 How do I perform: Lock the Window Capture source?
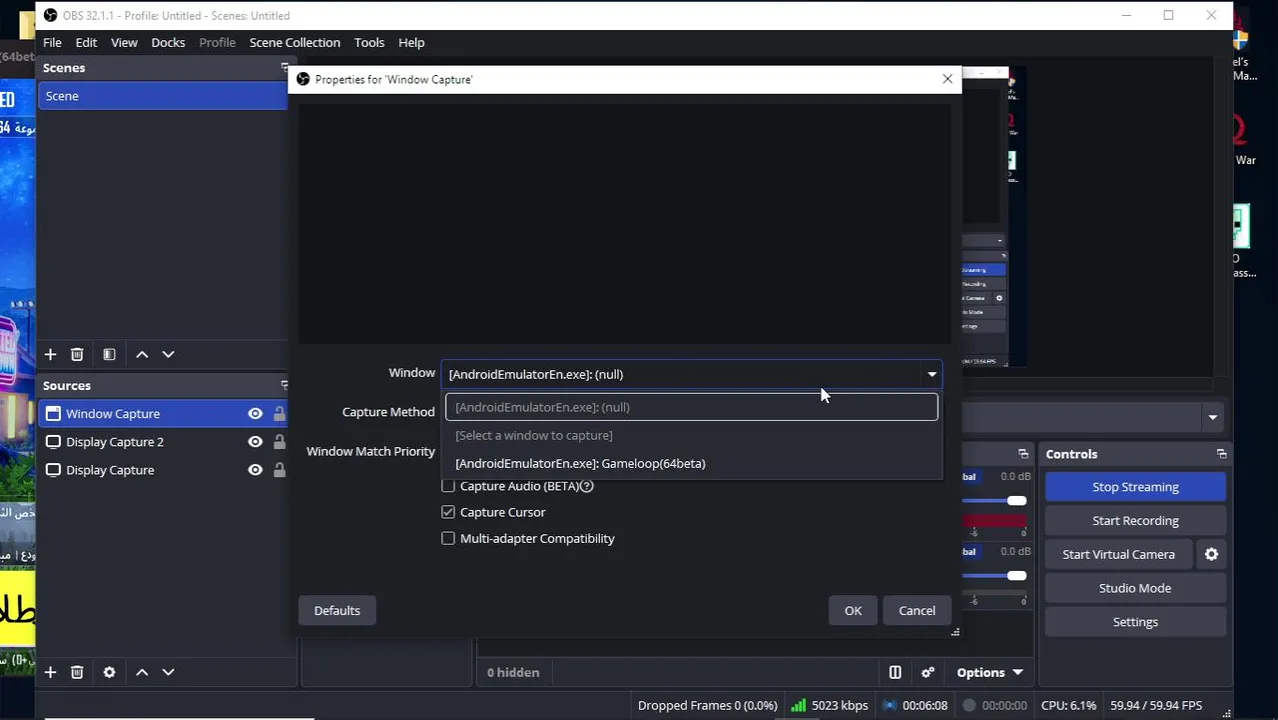pos(279,413)
